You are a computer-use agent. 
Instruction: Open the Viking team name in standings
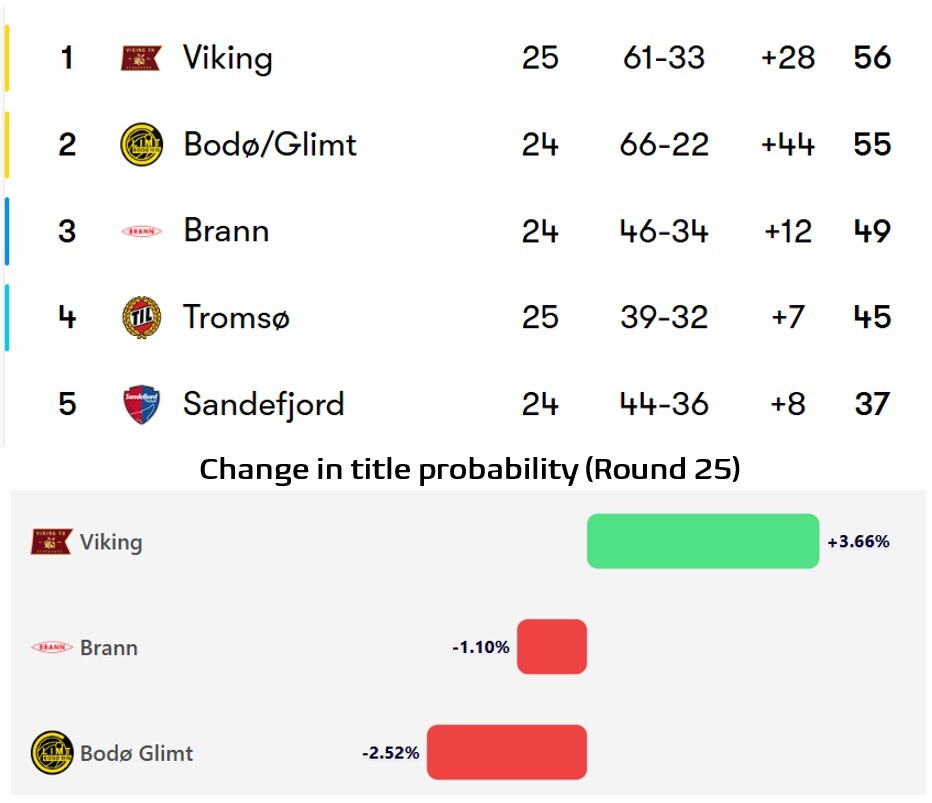point(228,59)
